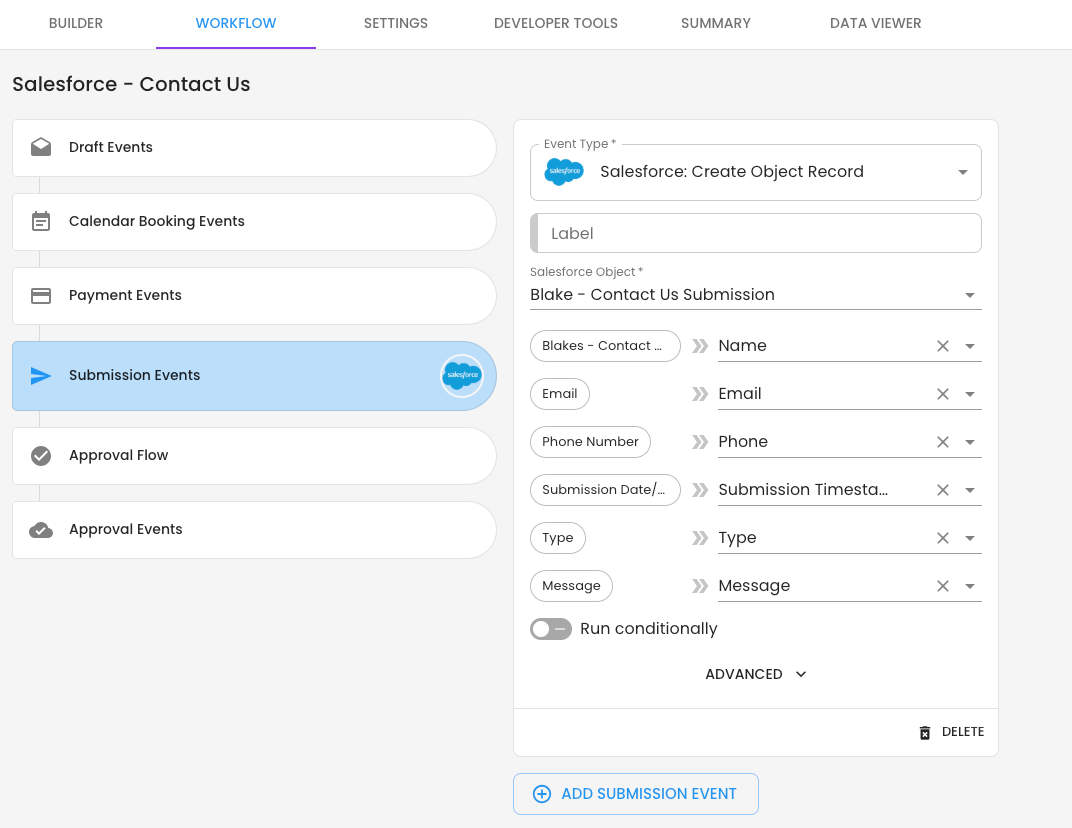
Task: Open the Draft Events step
Action: click(x=254, y=148)
